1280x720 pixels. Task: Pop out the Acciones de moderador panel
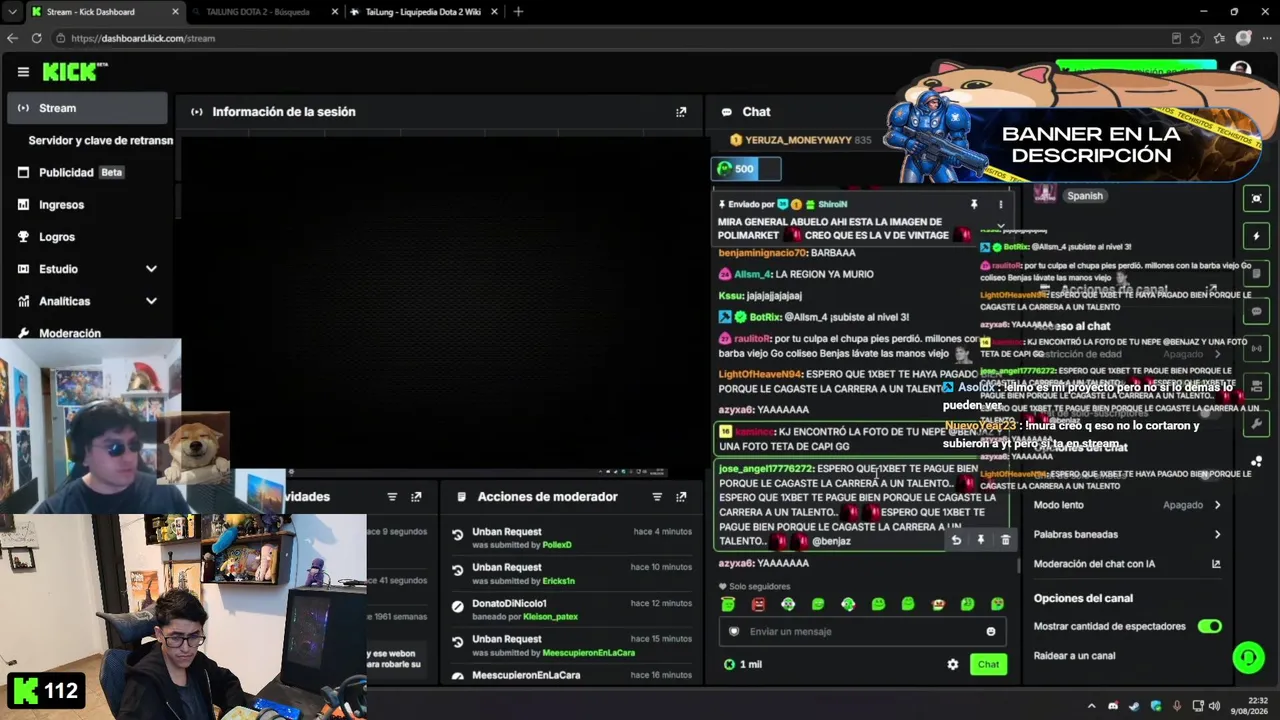[x=681, y=497]
